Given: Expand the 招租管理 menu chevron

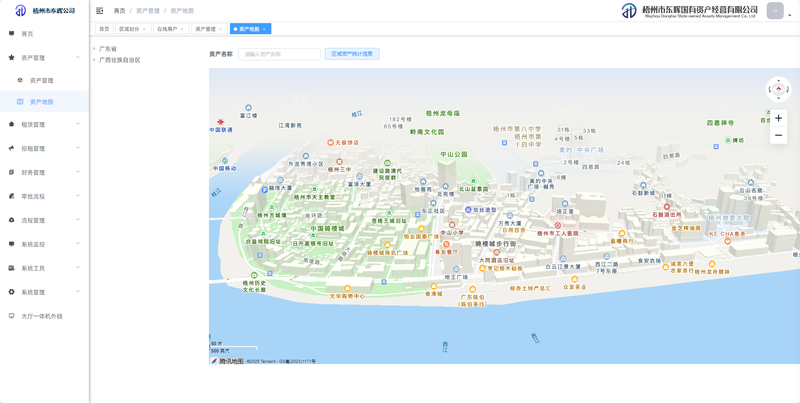Looking at the screenshot, I should click(x=78, y=148).
